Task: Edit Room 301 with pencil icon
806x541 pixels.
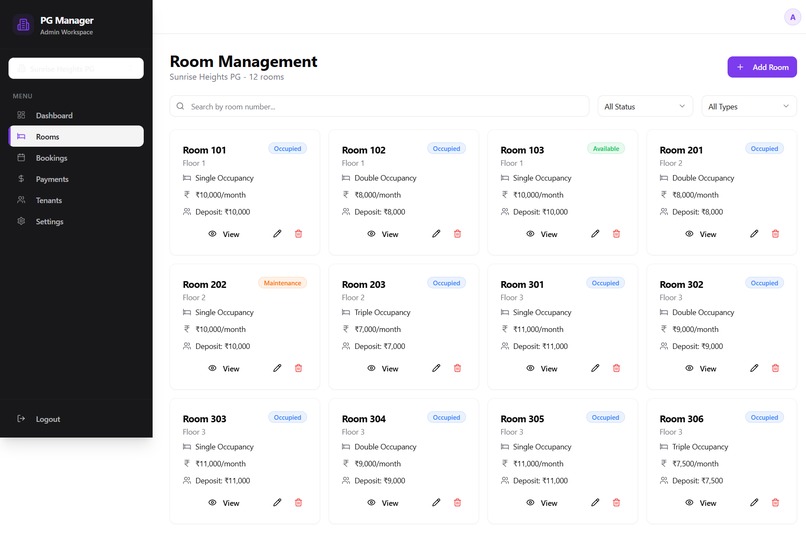Action: (595, 368)
